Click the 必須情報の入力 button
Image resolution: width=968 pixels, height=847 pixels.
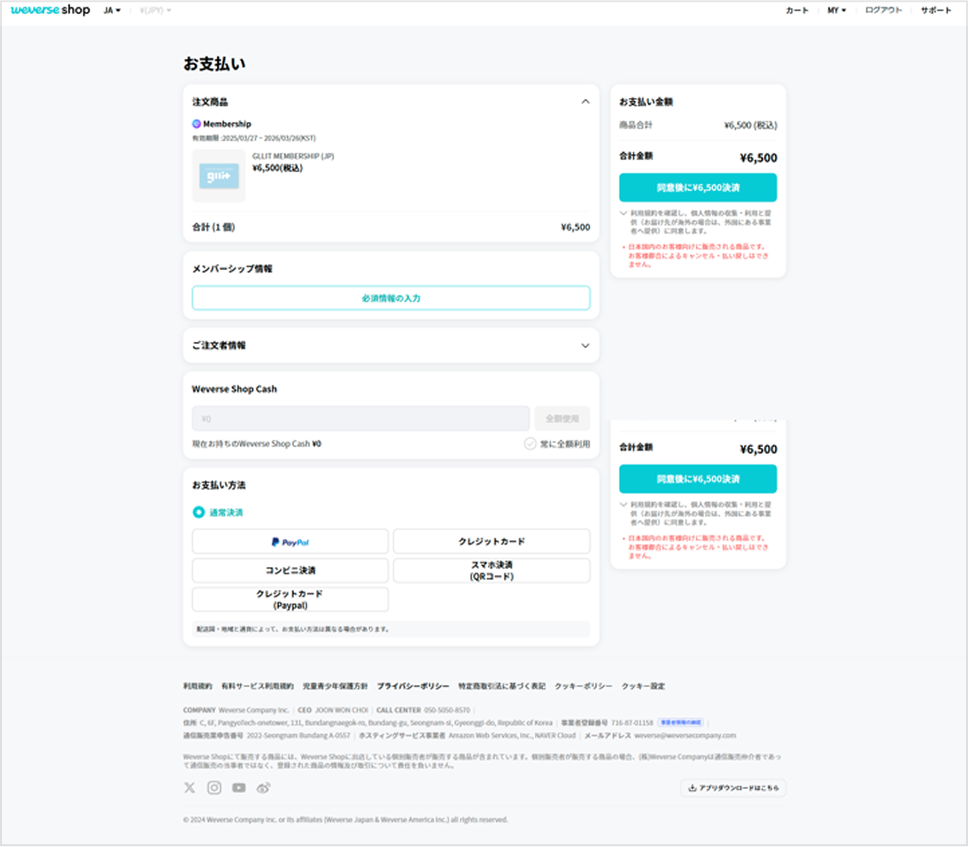[391, 298]
